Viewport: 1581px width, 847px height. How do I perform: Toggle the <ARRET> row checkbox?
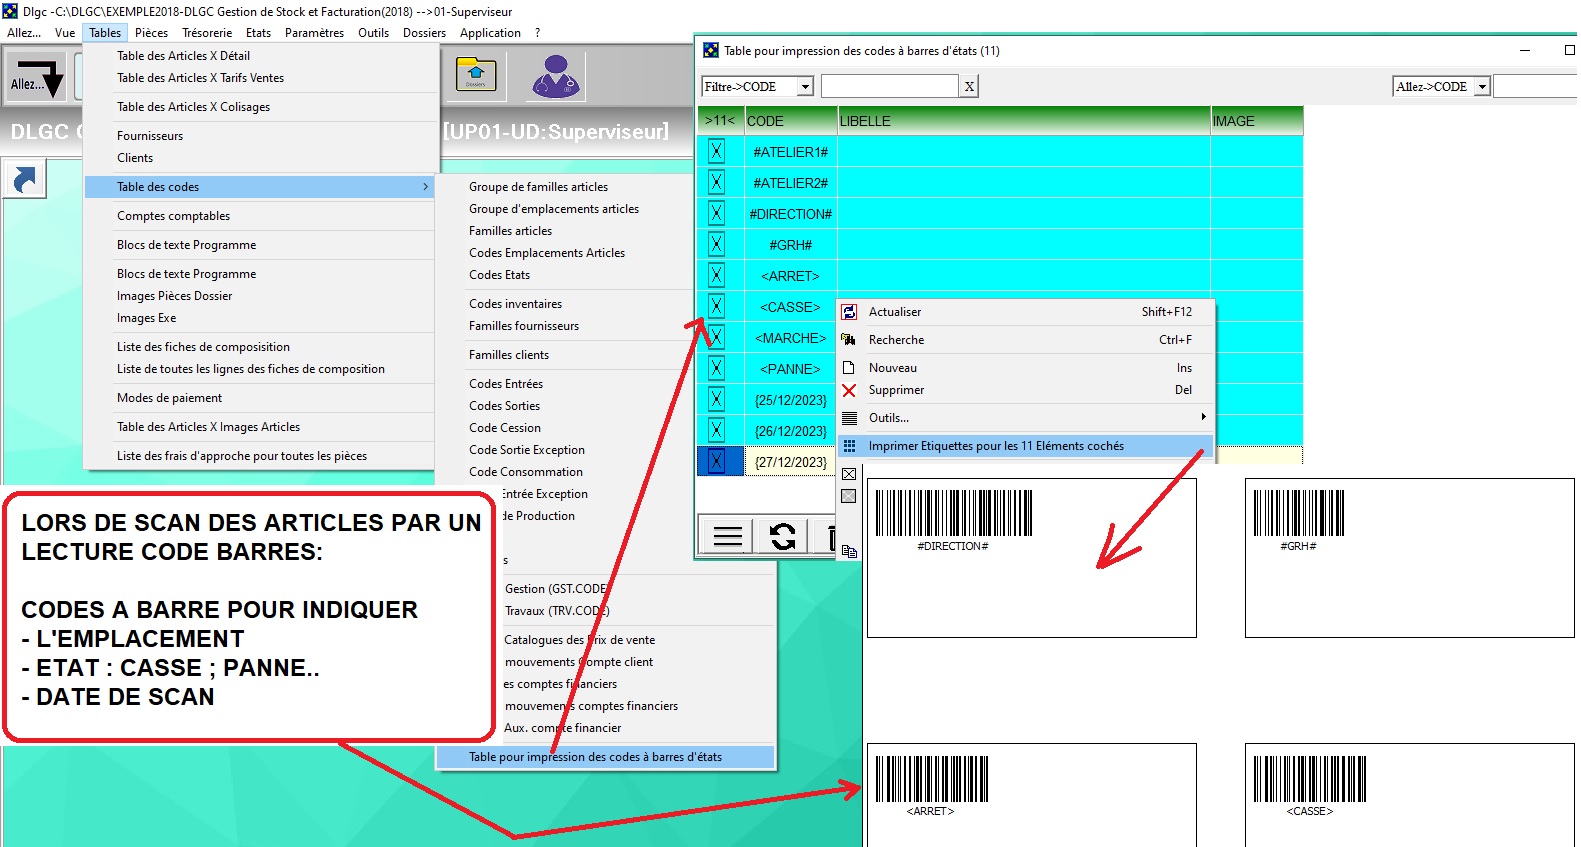716,276
